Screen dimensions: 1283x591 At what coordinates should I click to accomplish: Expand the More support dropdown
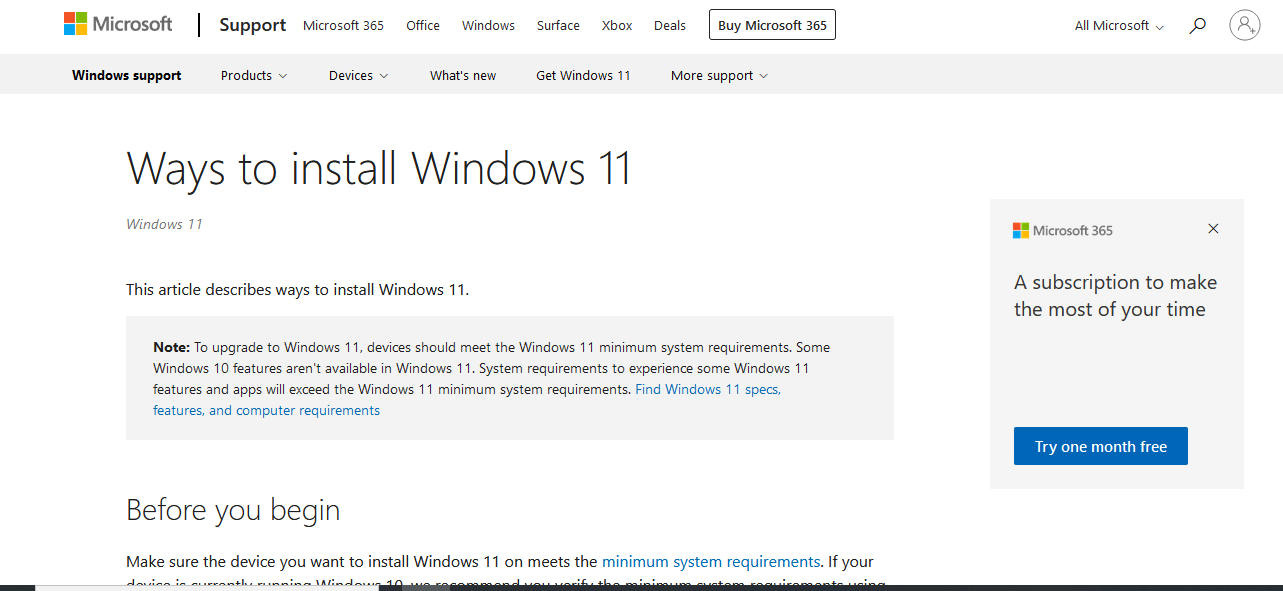pyautogui.click(x=719, y=75)
